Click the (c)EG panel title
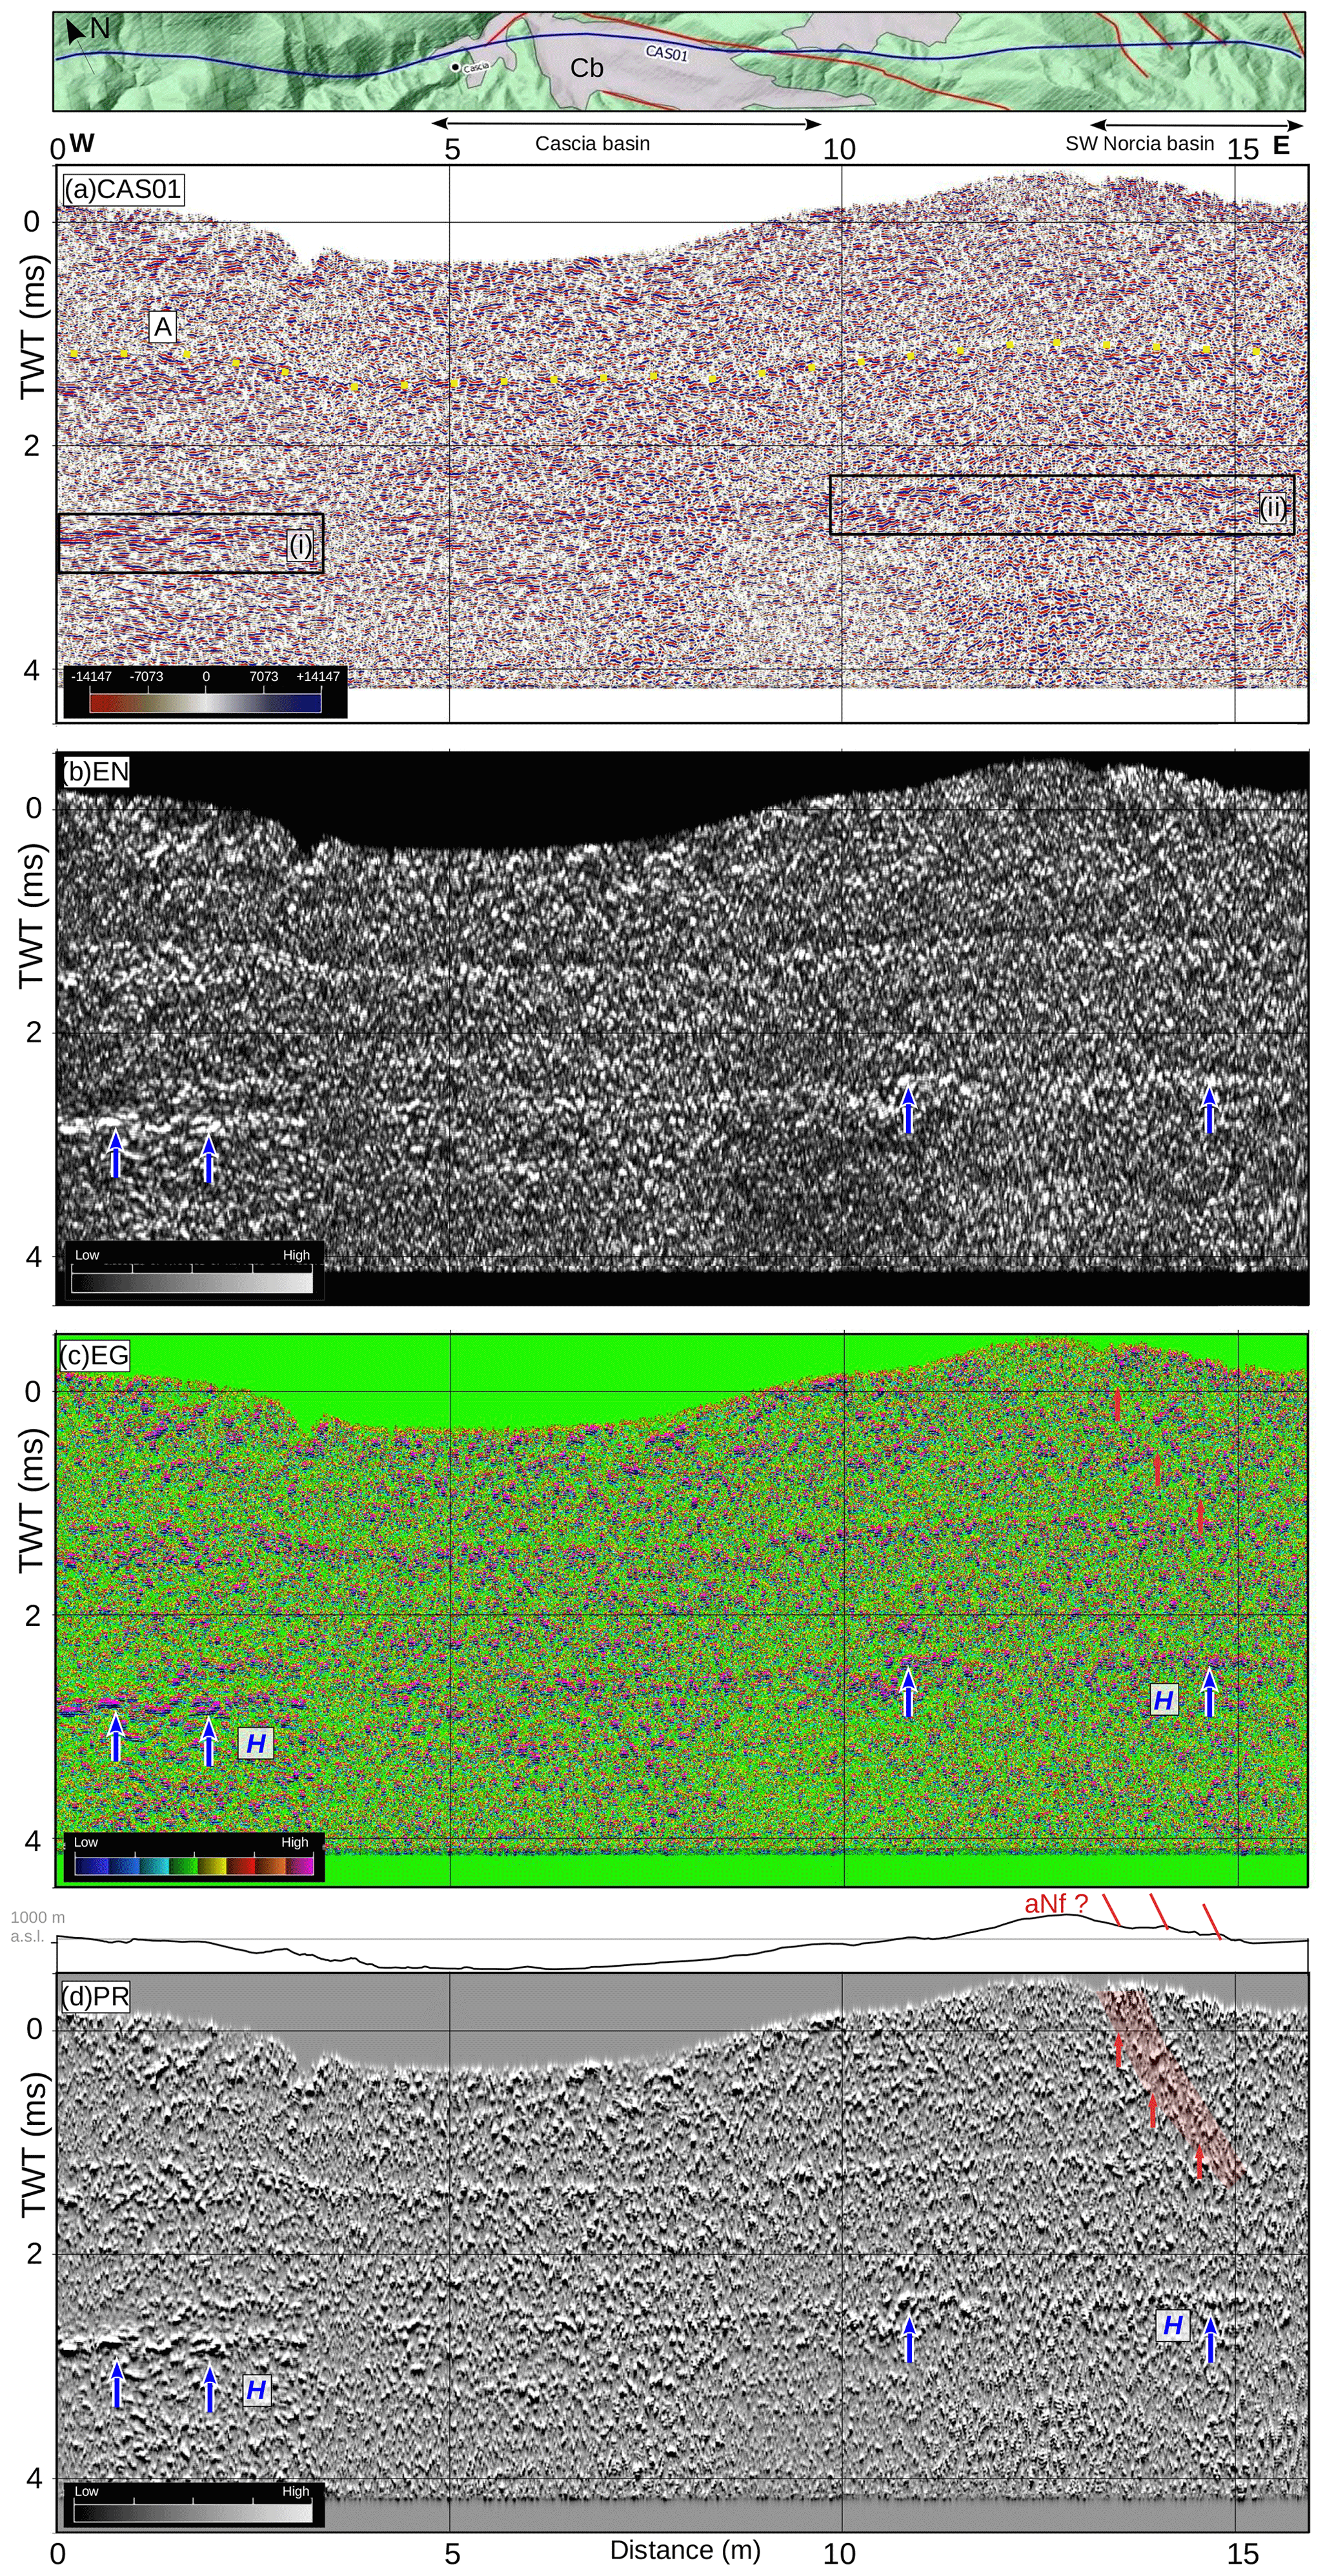This screenshot has height=2576, width=1334. coord(95,1355)
